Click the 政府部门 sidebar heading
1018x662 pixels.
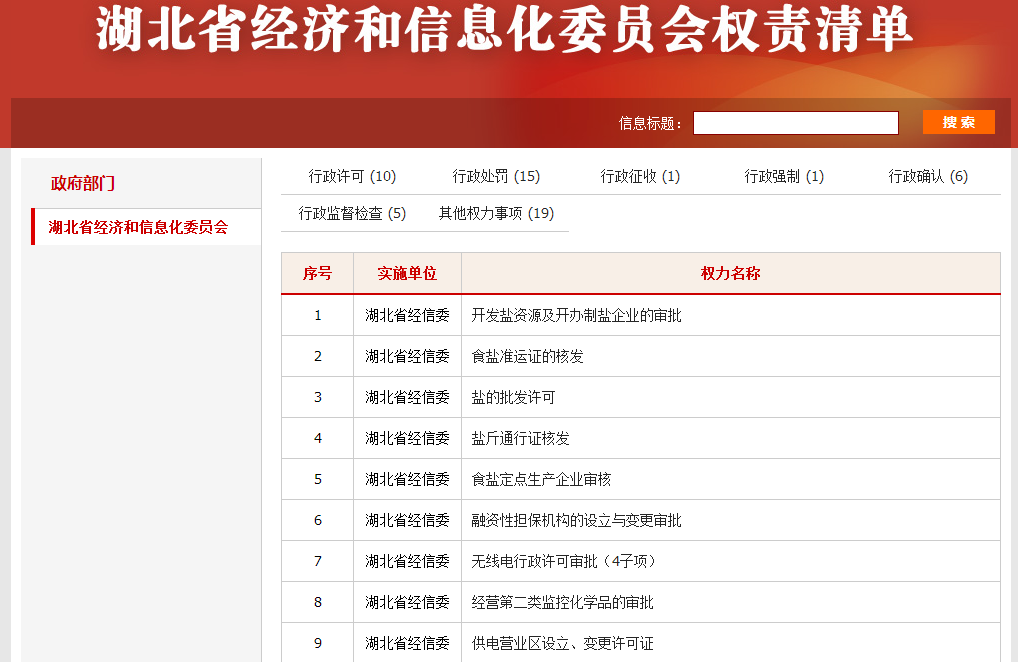[83, 183]
